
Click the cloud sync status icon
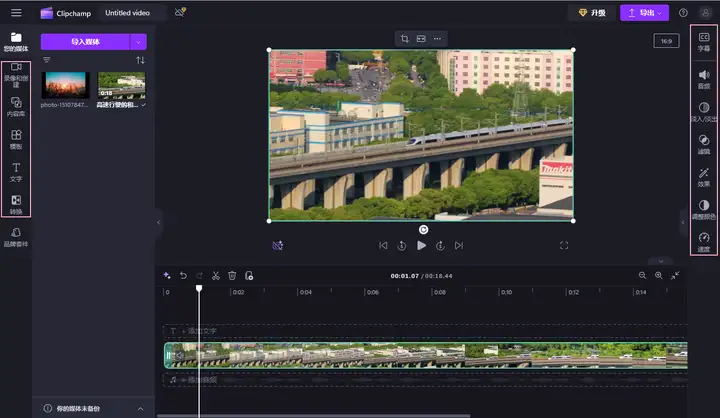(180, 12)
